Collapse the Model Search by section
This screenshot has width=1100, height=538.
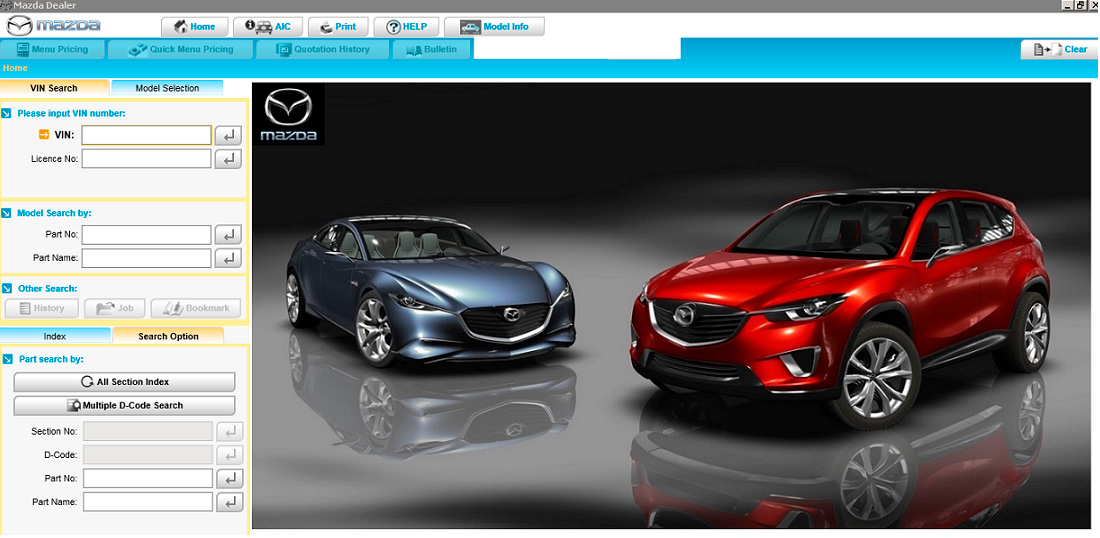7,213
